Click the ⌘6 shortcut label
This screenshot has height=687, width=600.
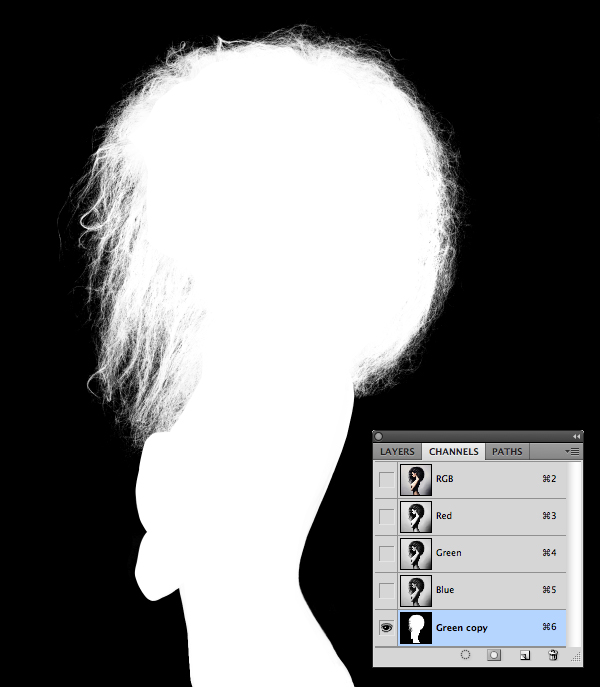[549, 627]
